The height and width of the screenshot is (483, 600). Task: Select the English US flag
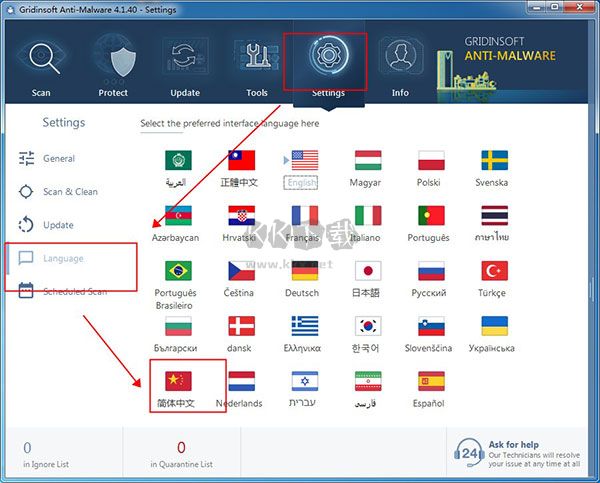pyautogui.click(x=305, y=160)
